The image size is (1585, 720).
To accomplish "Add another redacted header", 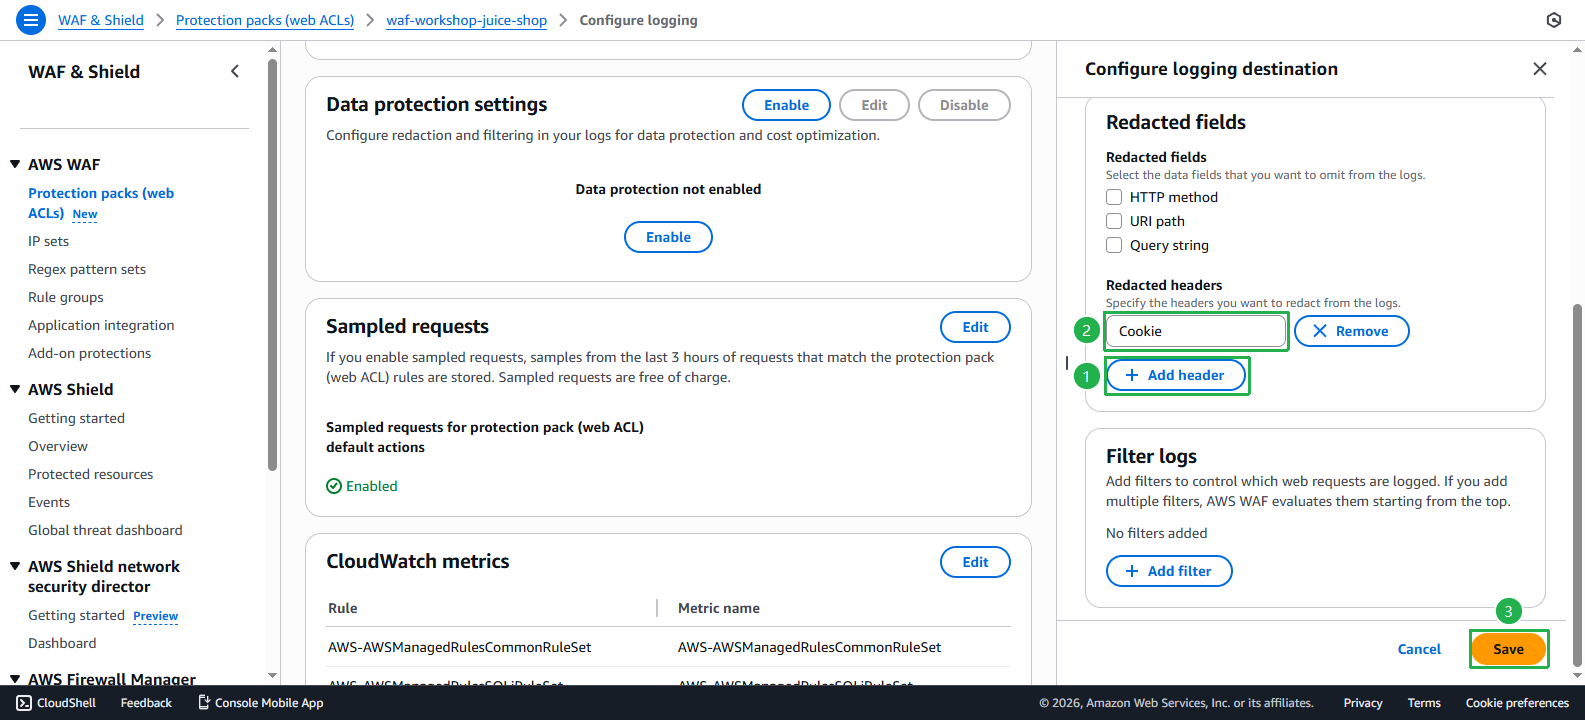I will [1176, 375].
